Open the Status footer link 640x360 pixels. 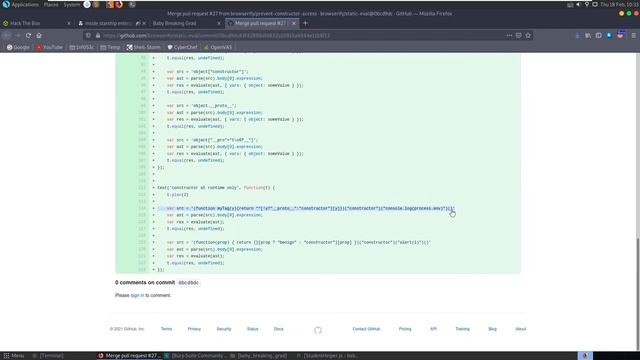click(x=253, y=329)
